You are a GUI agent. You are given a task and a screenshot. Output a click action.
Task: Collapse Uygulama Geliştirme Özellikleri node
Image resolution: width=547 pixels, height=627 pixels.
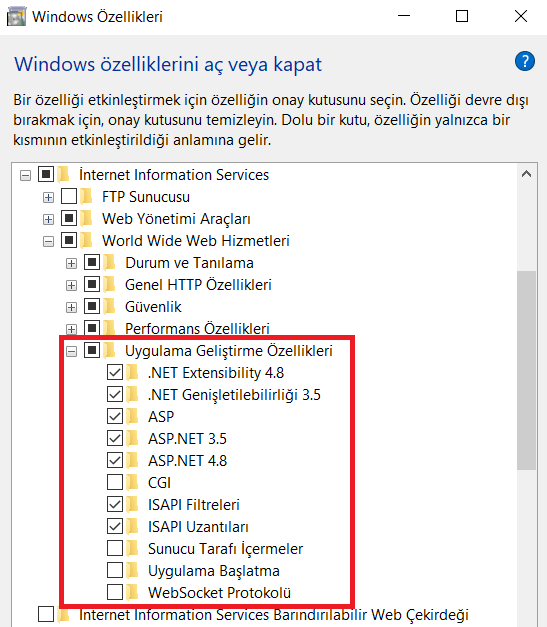(x=71, y=351)
